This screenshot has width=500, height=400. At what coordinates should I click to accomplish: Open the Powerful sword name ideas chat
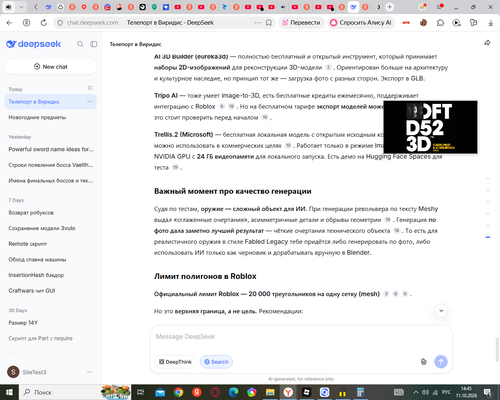click(51, 149)
